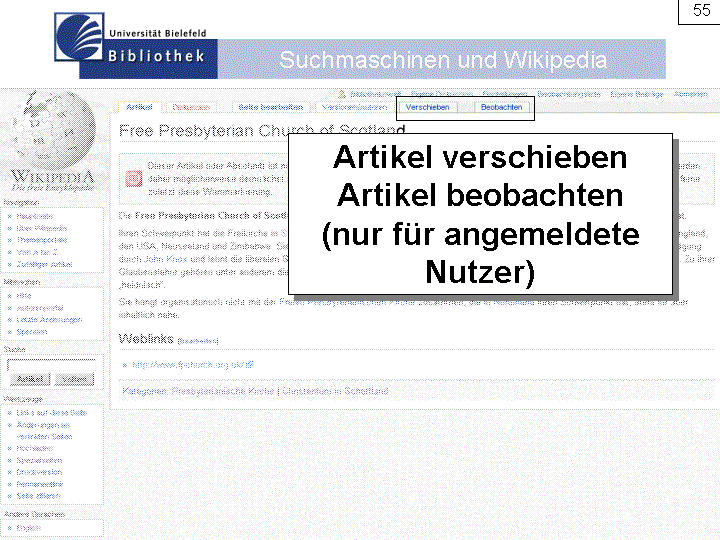Open Links auf diese Seite
Viewport: 720px width, 540px height.
point(52,413)
